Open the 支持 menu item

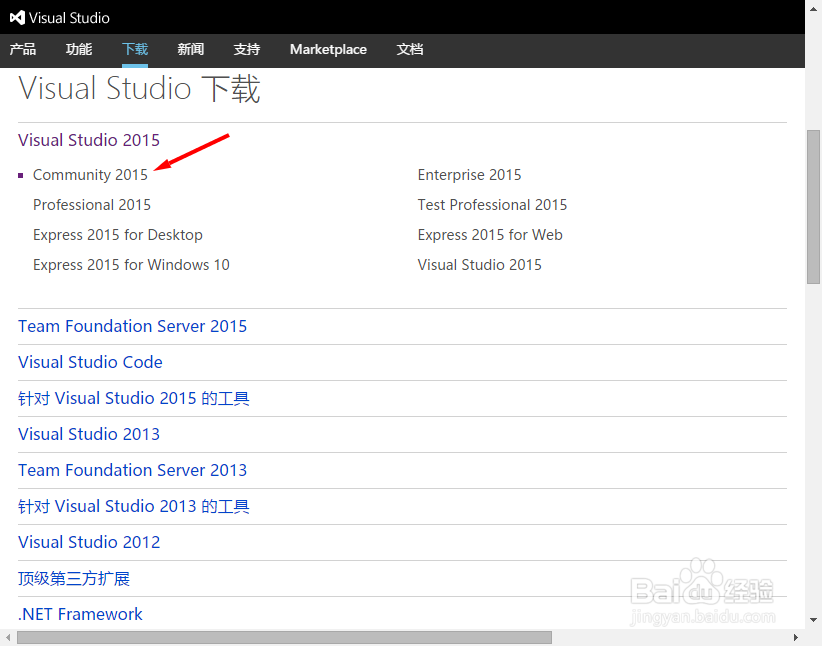point(246,49)
